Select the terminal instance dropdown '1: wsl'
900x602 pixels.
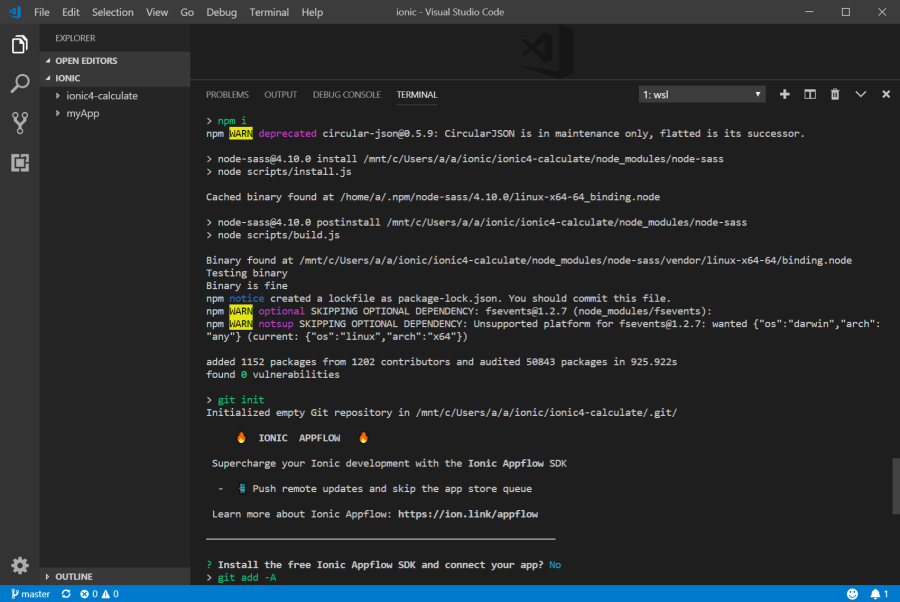pyautogui.click(x=702, y=94)
